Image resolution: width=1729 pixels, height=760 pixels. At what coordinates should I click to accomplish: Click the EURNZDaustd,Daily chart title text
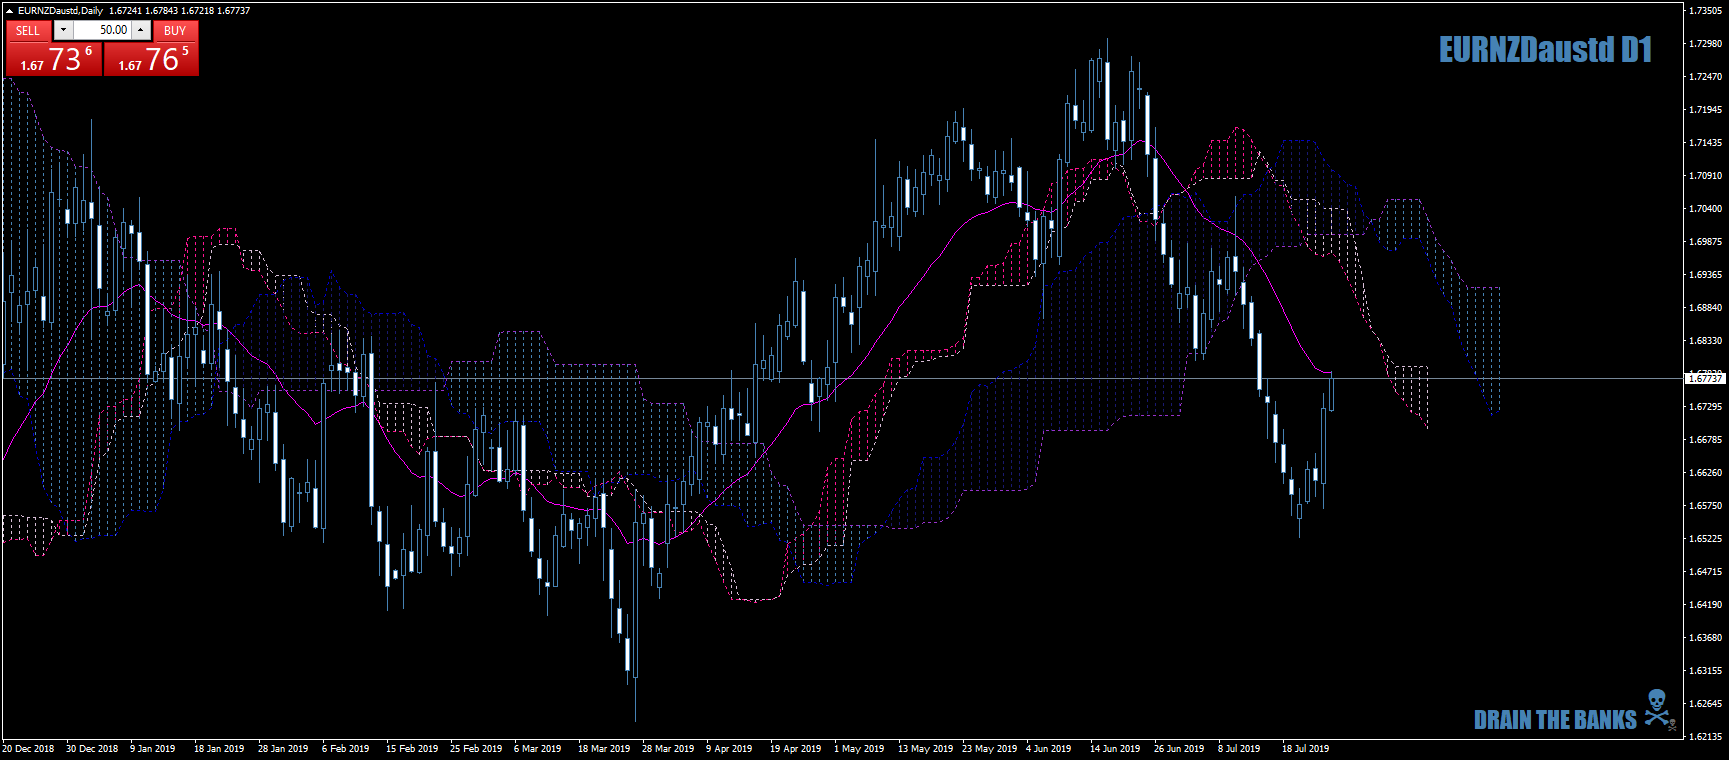[60, 10]
